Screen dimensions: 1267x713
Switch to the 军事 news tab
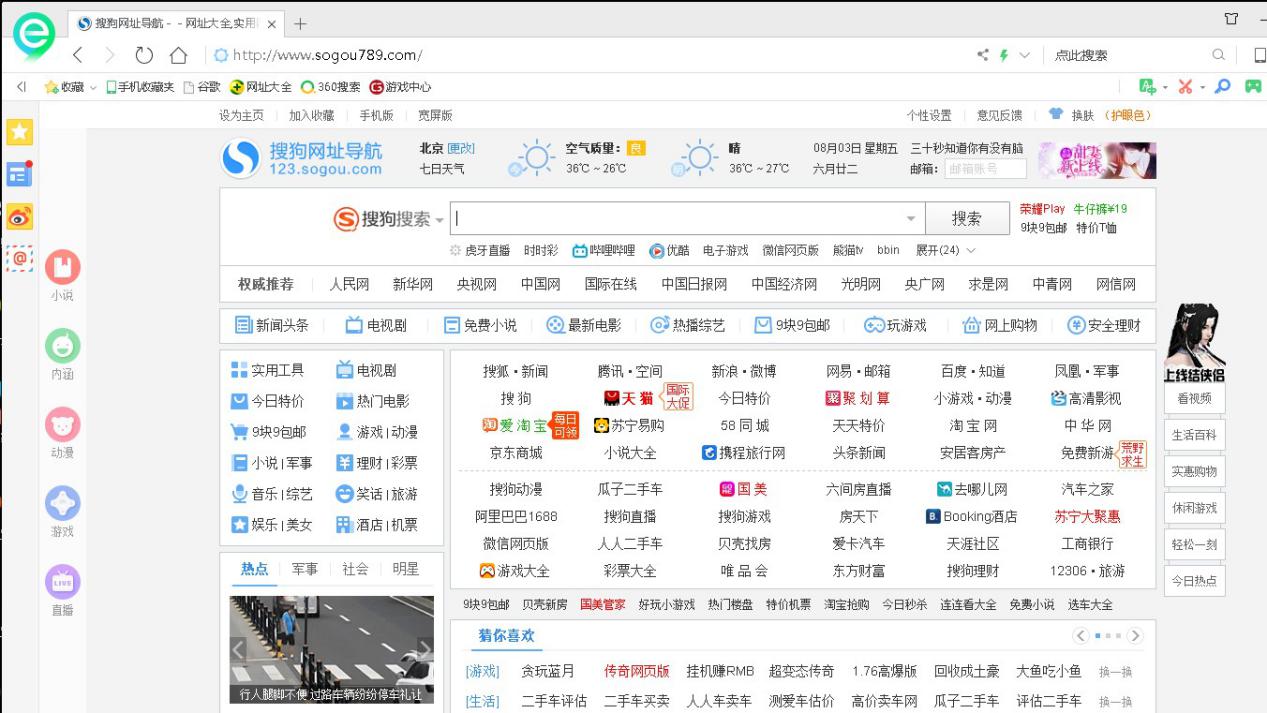(304, 570)
